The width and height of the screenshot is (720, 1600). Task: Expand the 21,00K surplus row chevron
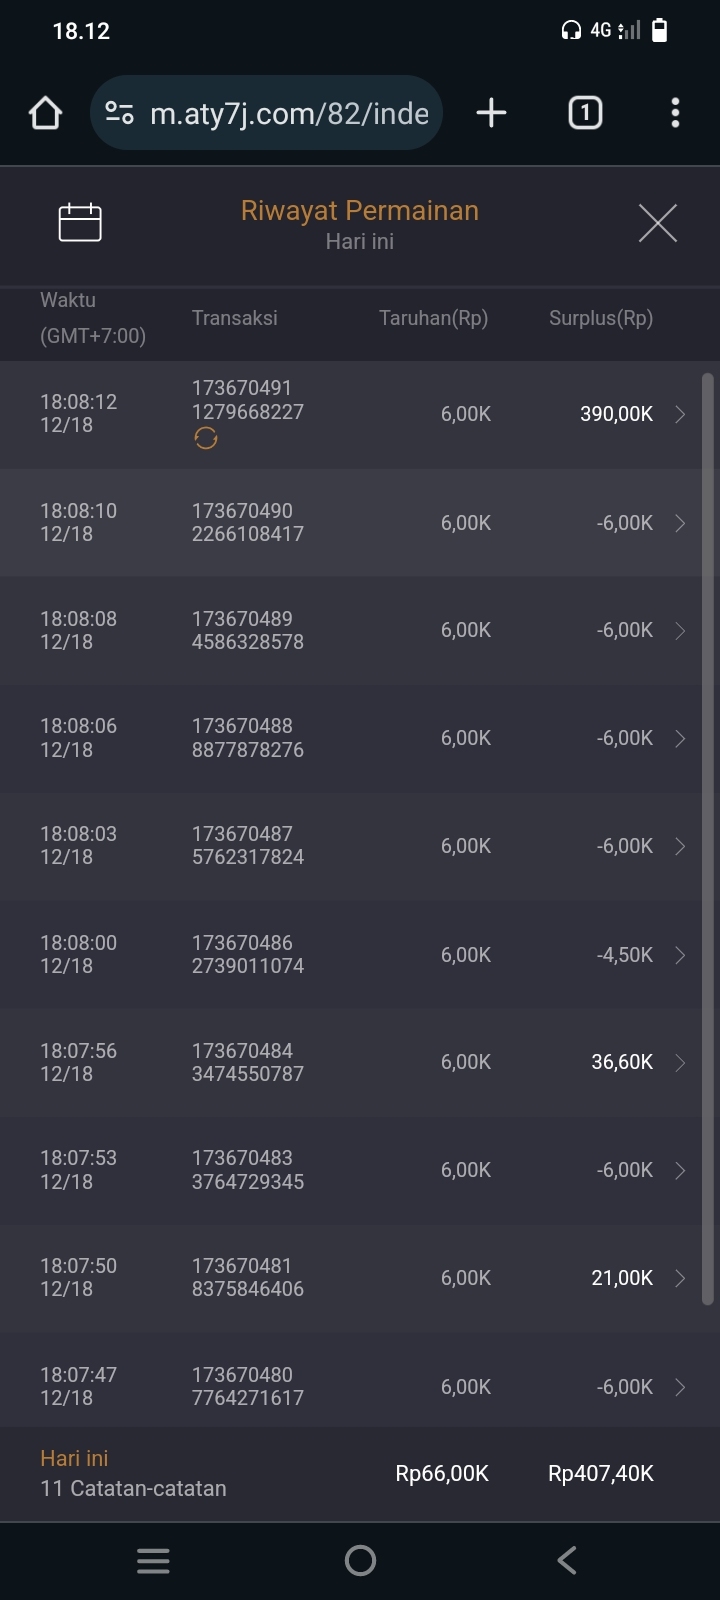pyautogui.click(x=680, y=1278)
